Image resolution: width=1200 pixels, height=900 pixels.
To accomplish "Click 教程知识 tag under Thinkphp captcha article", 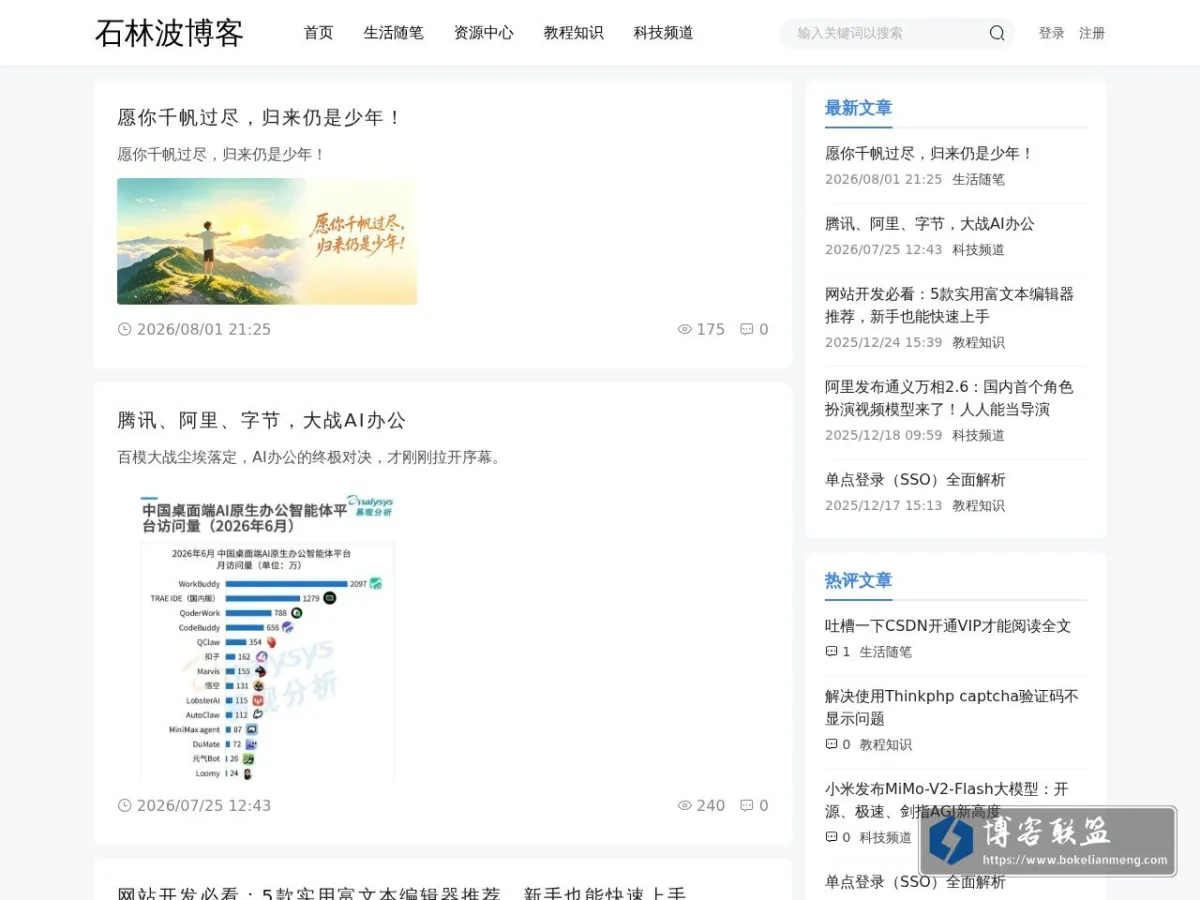I will coord(886,745).
